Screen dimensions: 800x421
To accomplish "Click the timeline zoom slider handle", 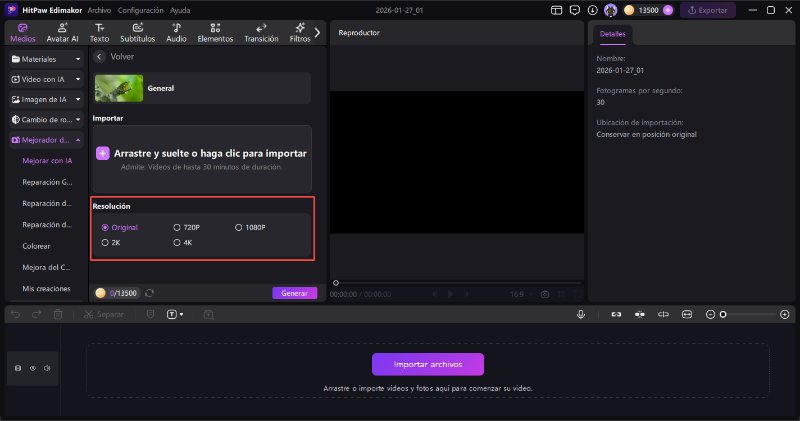I will pos(722,314).
